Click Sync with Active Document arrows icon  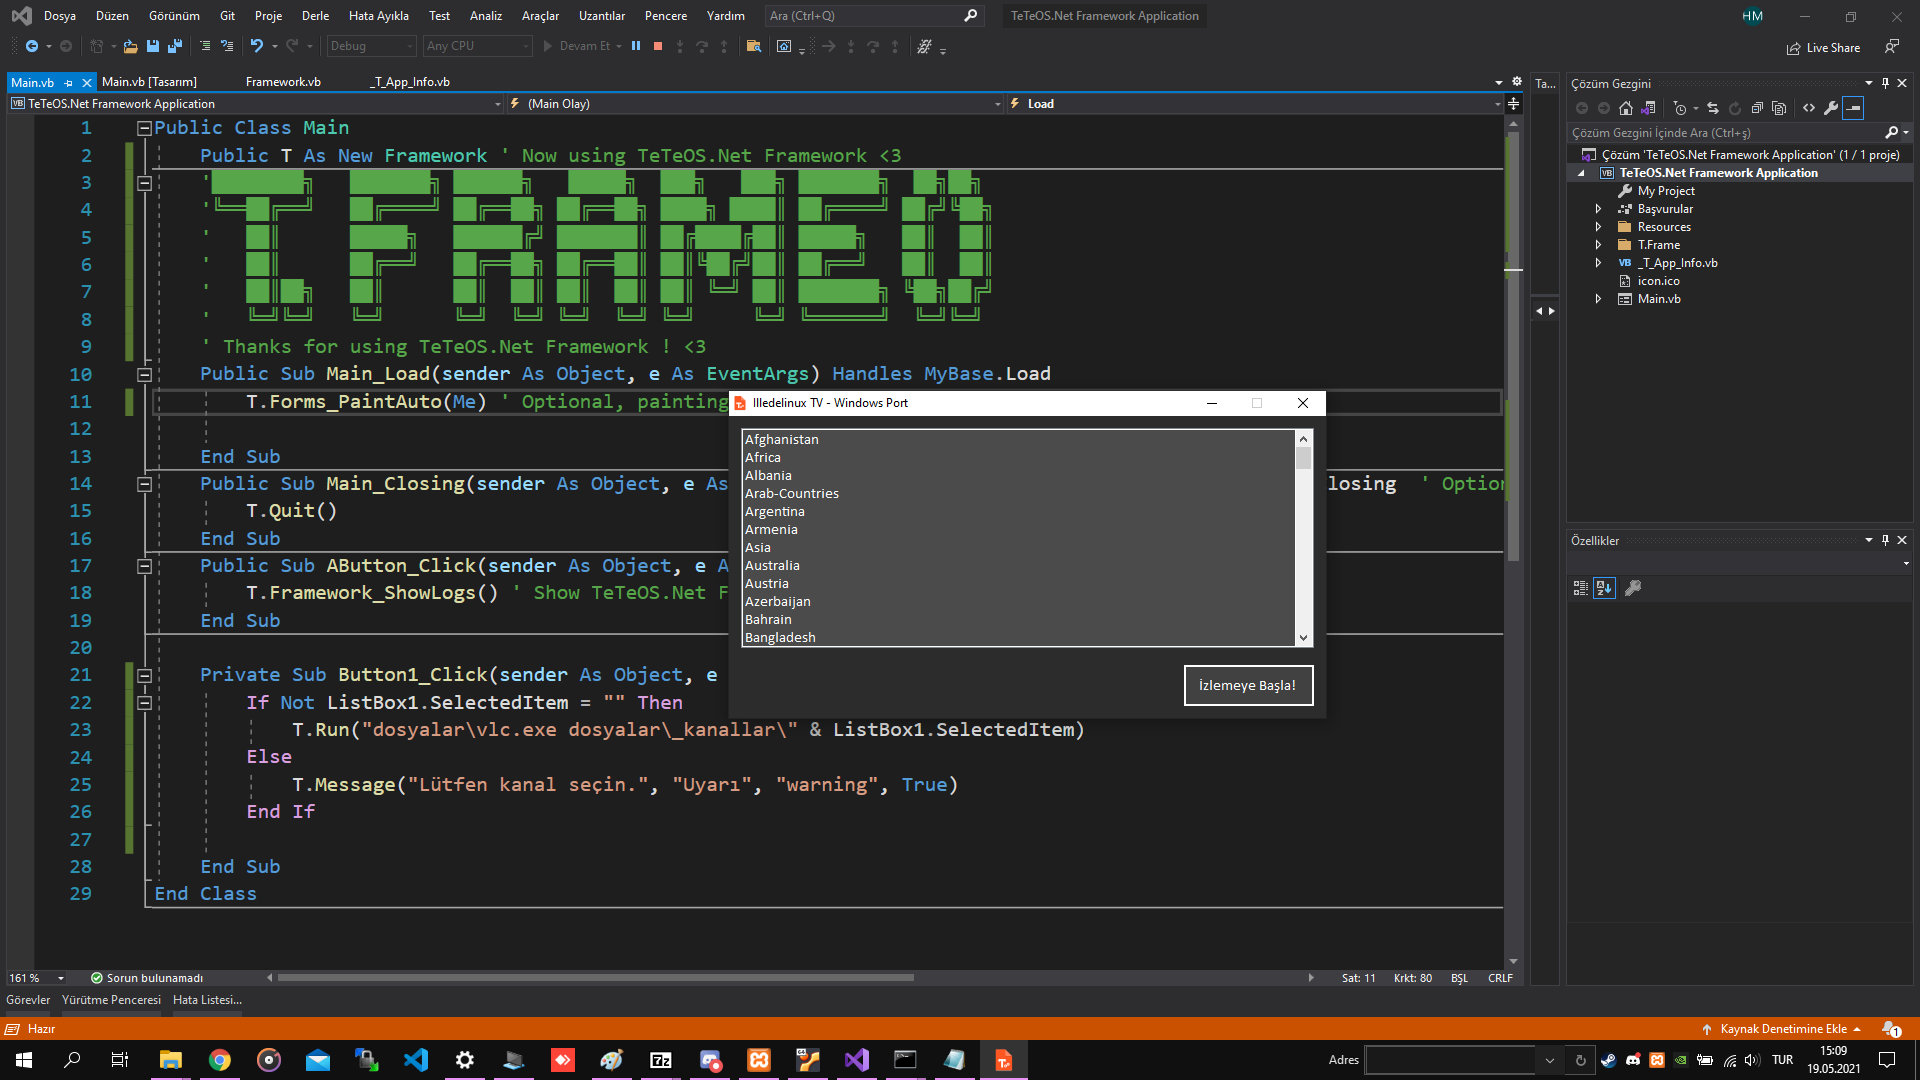(x=1713, y=108)
